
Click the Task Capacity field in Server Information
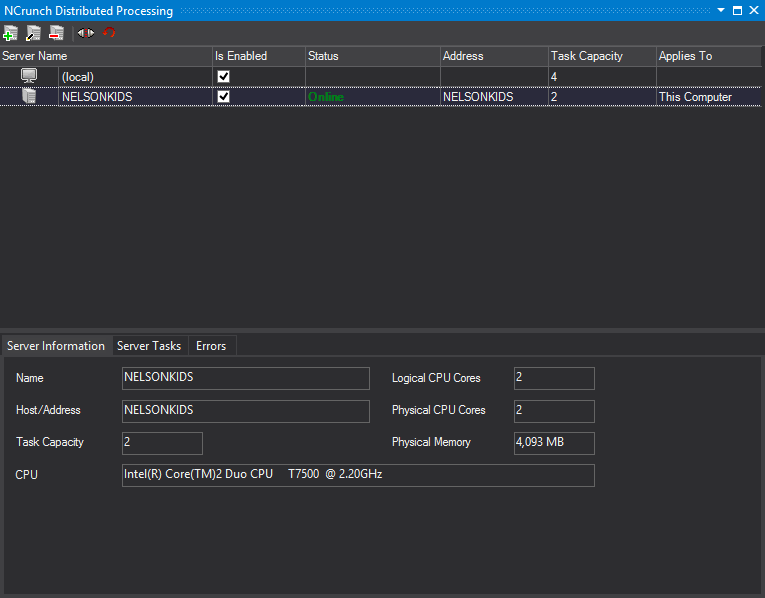point(162,443)
